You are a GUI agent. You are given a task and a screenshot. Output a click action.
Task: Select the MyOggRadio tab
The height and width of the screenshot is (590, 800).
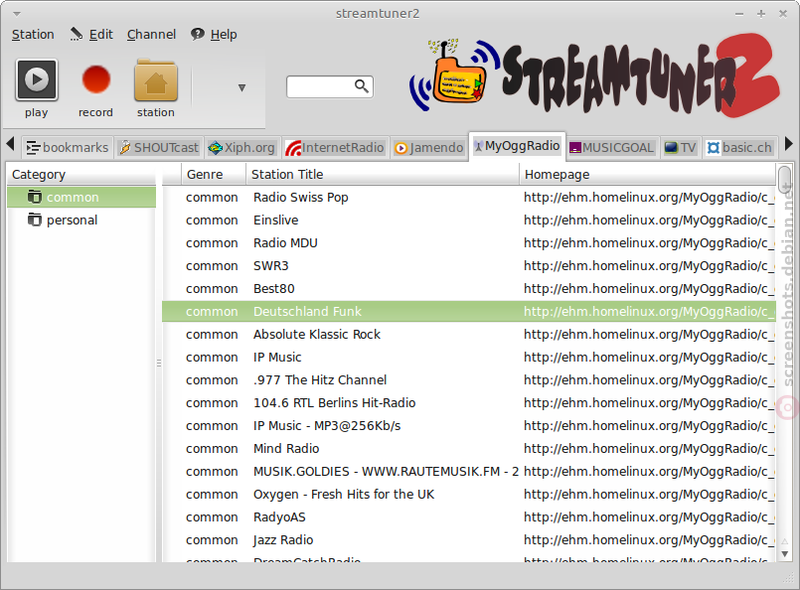coord(517,146)
